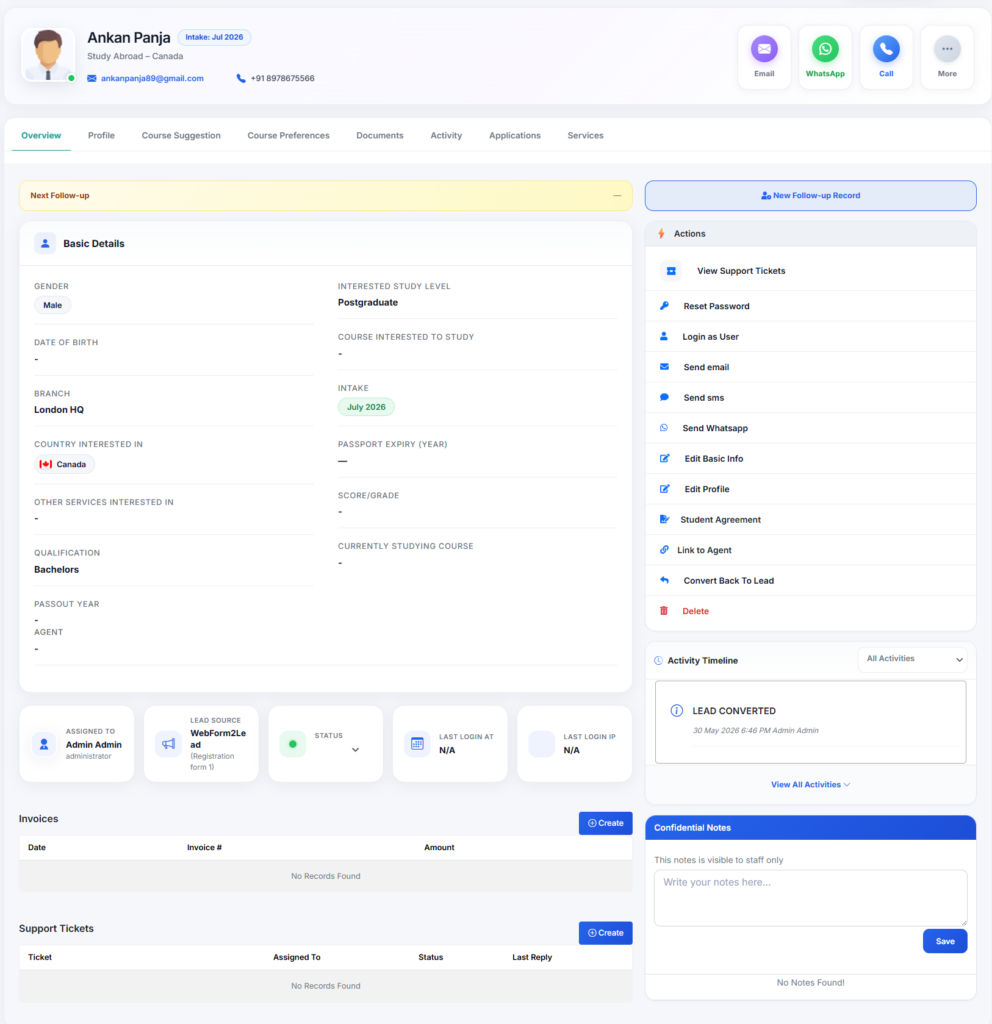Click the Email quick action icon
This screenshot has width=992, height=1024.
pyautogui.click(x=763, y=49)
